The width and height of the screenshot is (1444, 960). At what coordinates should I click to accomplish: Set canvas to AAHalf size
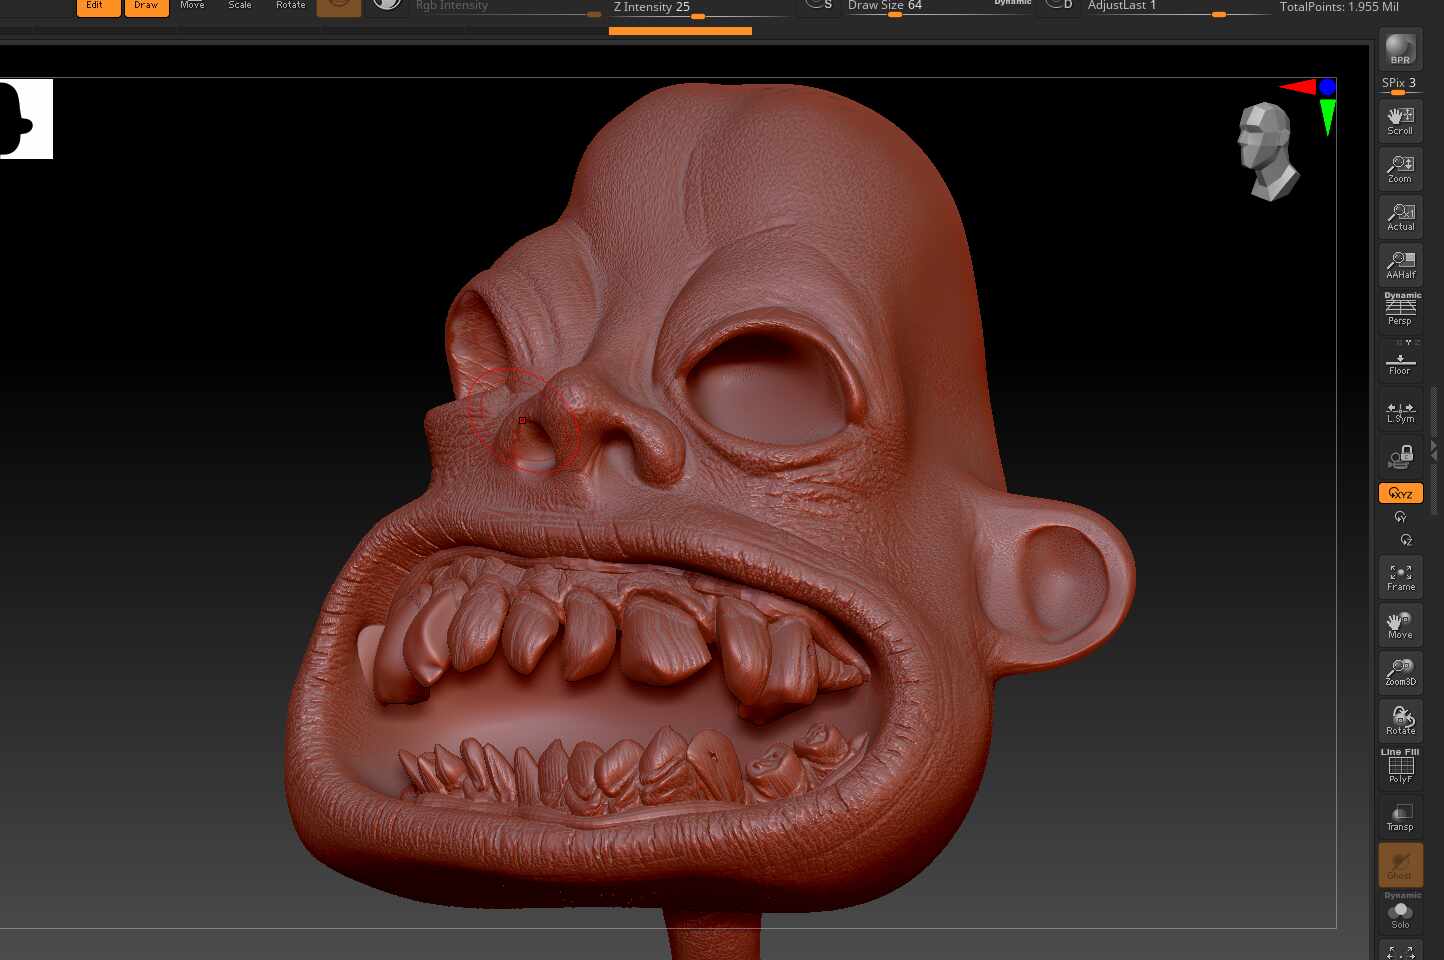coord(1400,264)
